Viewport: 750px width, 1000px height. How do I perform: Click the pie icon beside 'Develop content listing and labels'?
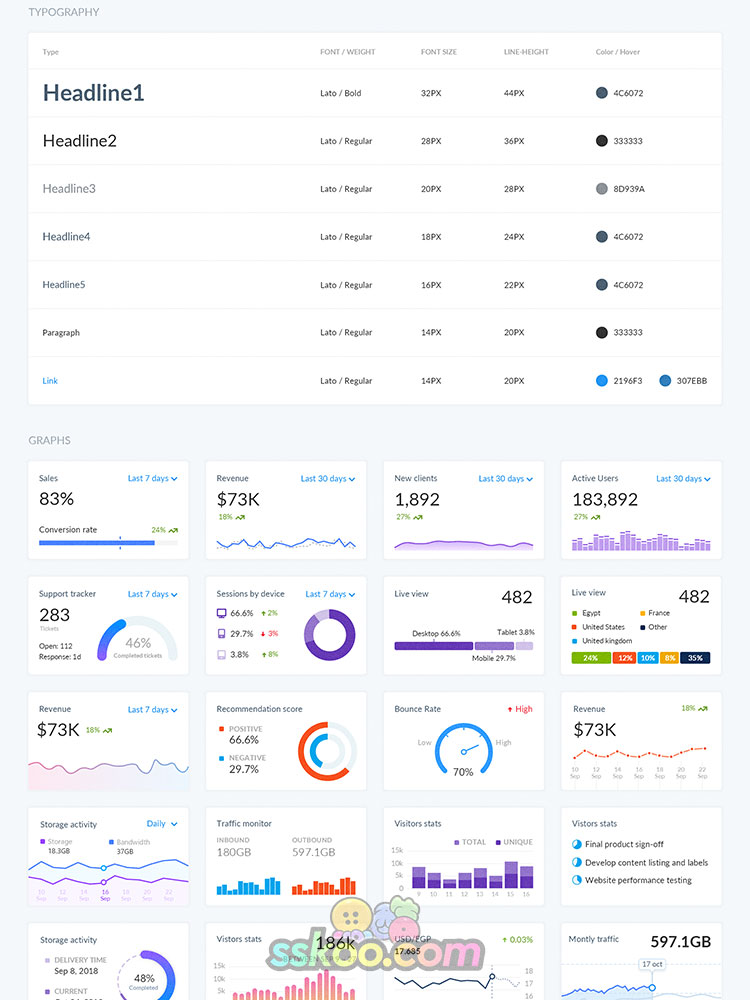[x=577, y=862]
